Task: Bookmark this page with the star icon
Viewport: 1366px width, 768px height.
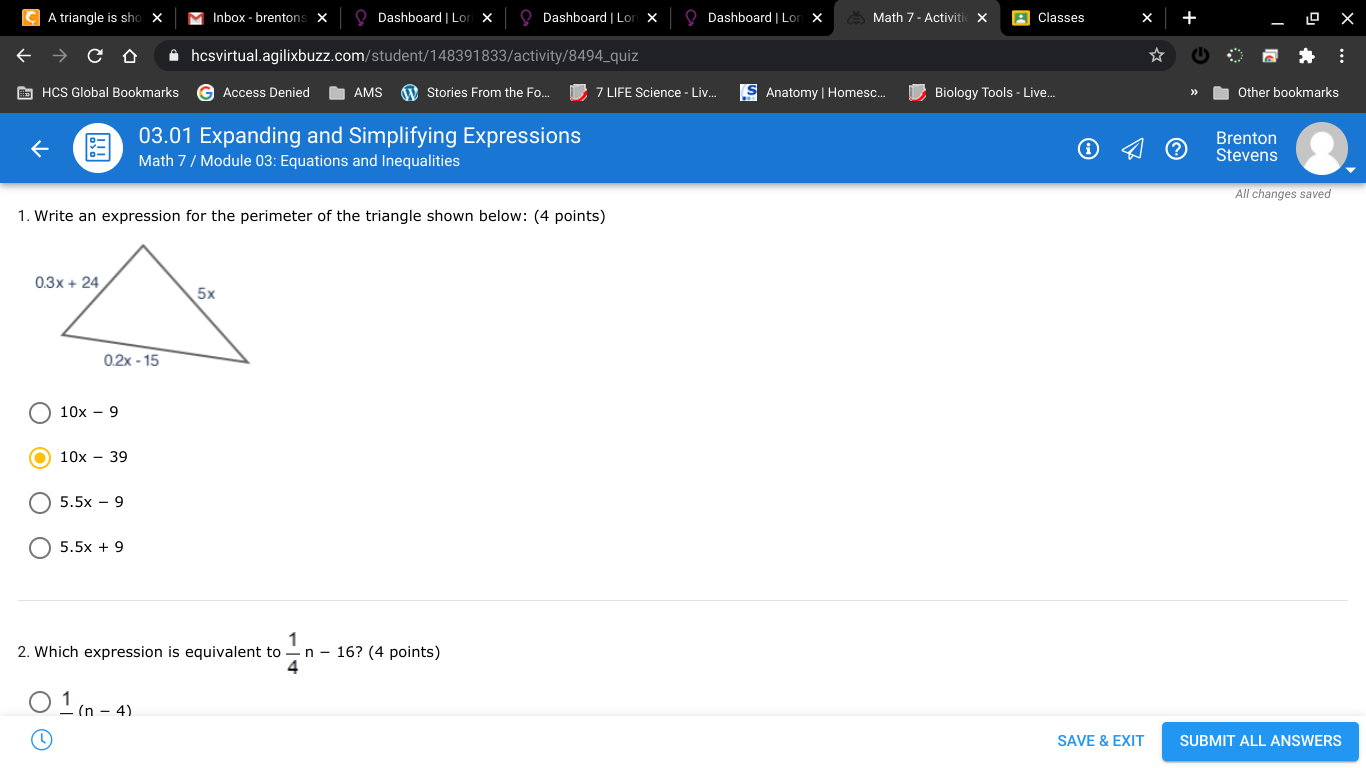Action: (x=1156, y=55)
